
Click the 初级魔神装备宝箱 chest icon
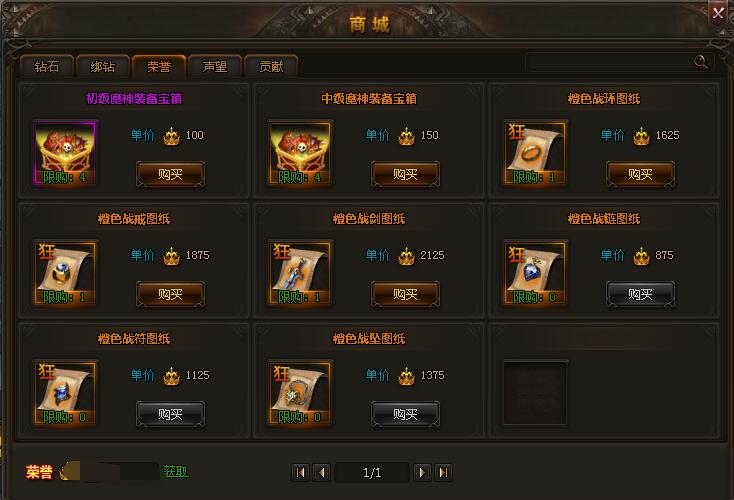tap(65, 153)
